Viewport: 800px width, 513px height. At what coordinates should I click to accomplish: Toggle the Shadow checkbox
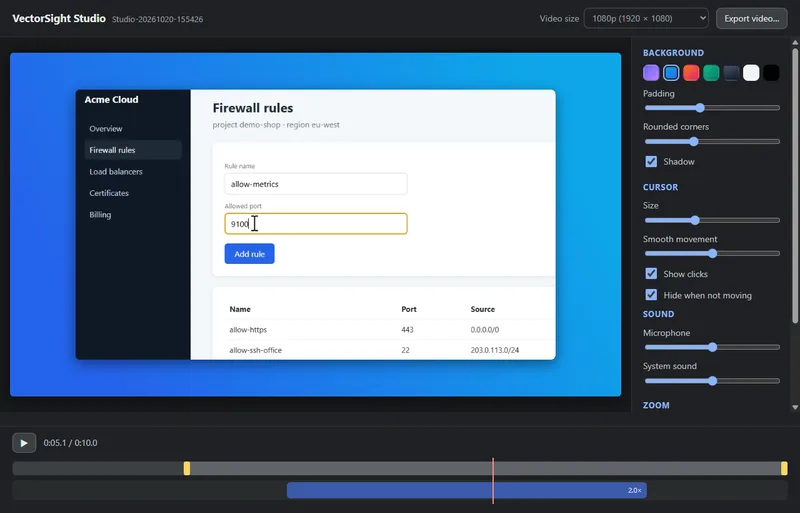point(651,161)
